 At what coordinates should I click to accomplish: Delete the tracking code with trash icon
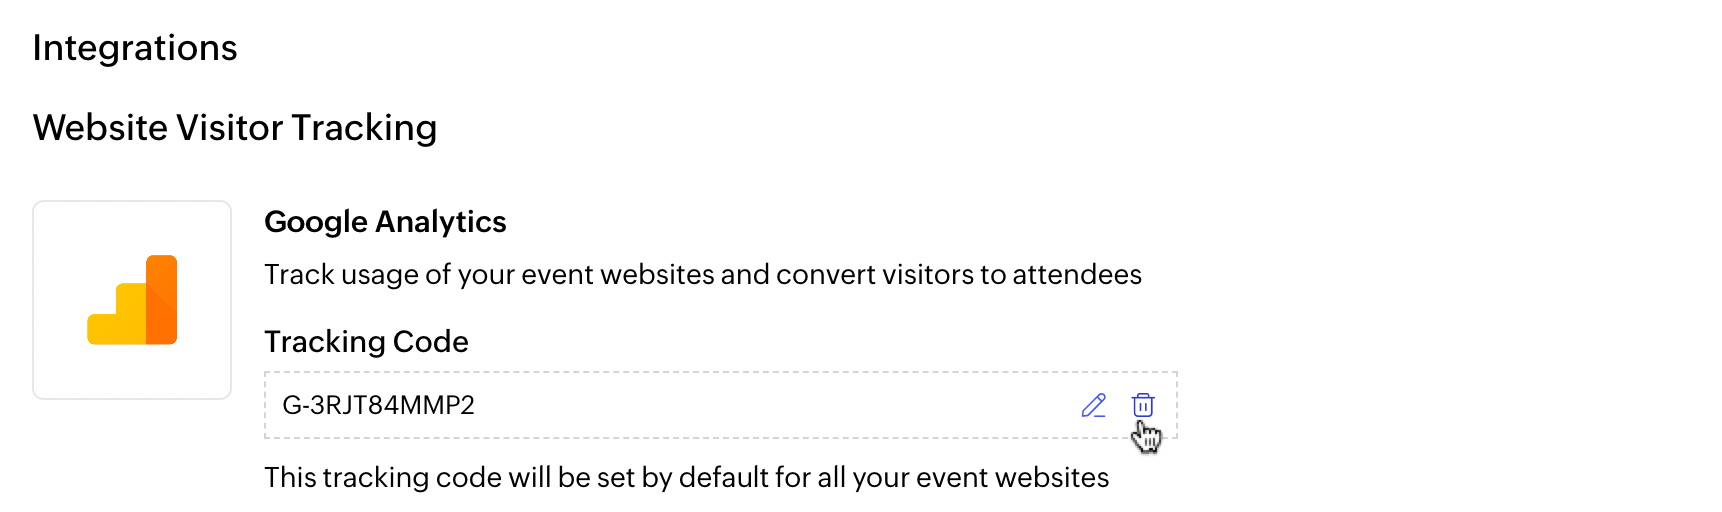click(x=1143, y=405)
